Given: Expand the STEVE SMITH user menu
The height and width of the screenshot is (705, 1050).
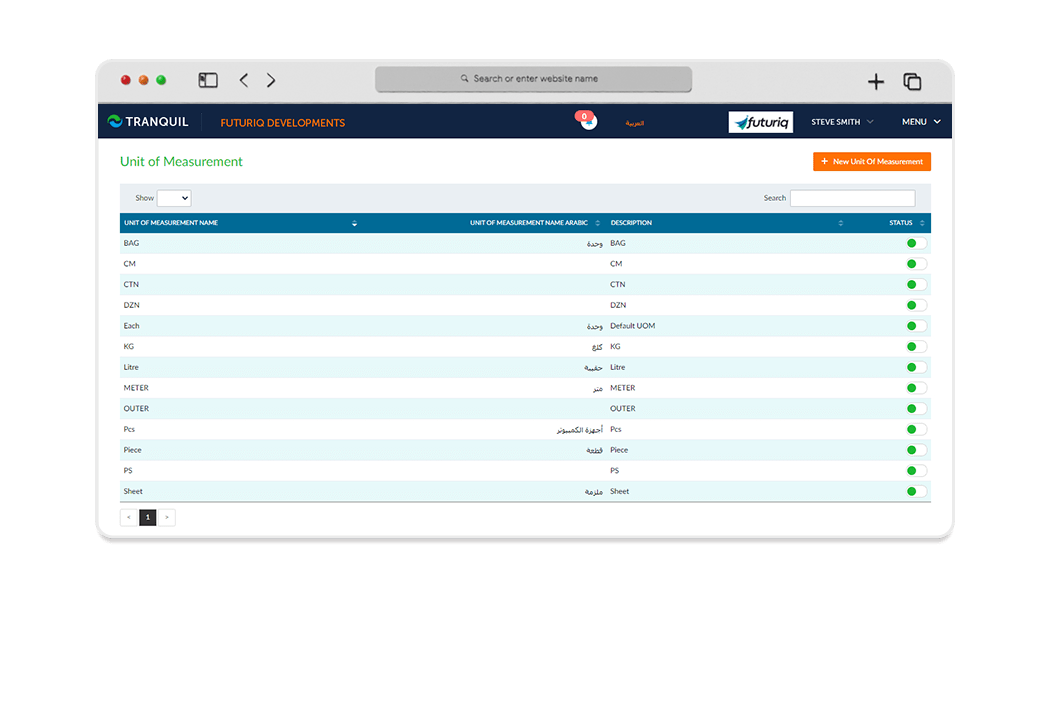Looking at the screenshot, I should click(841, 121).
